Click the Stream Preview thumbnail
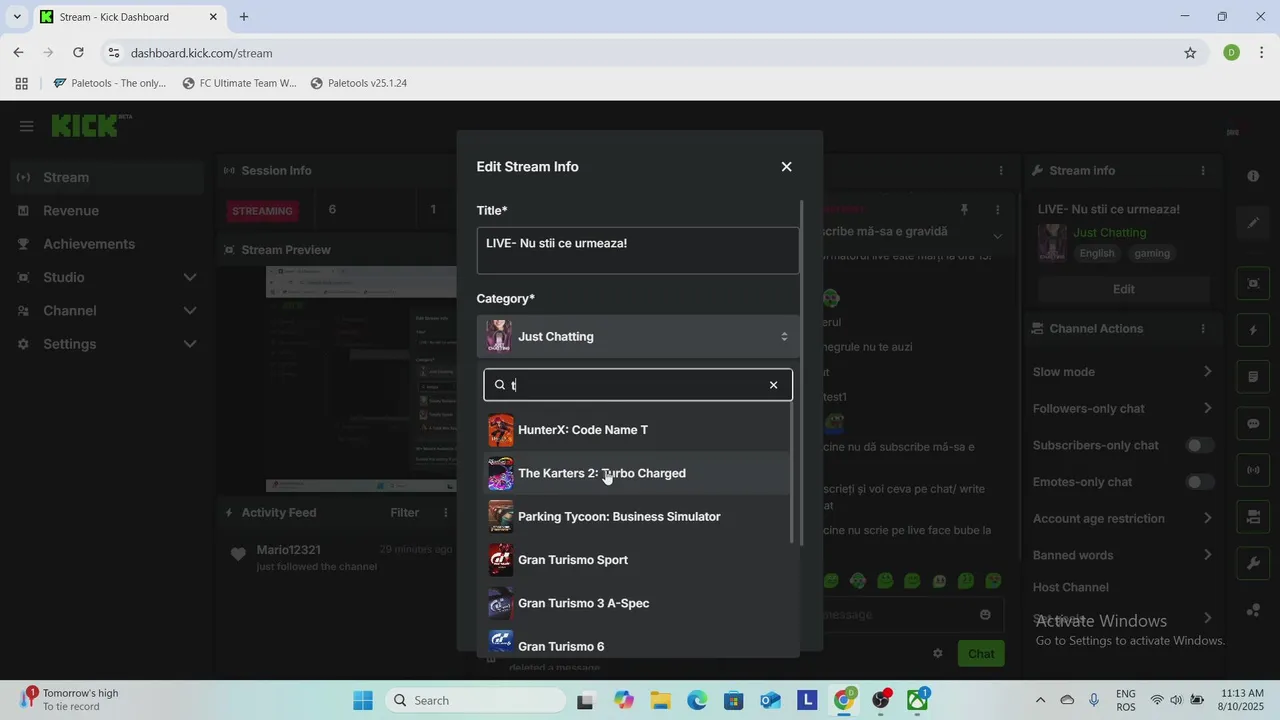 click(361, 380)
